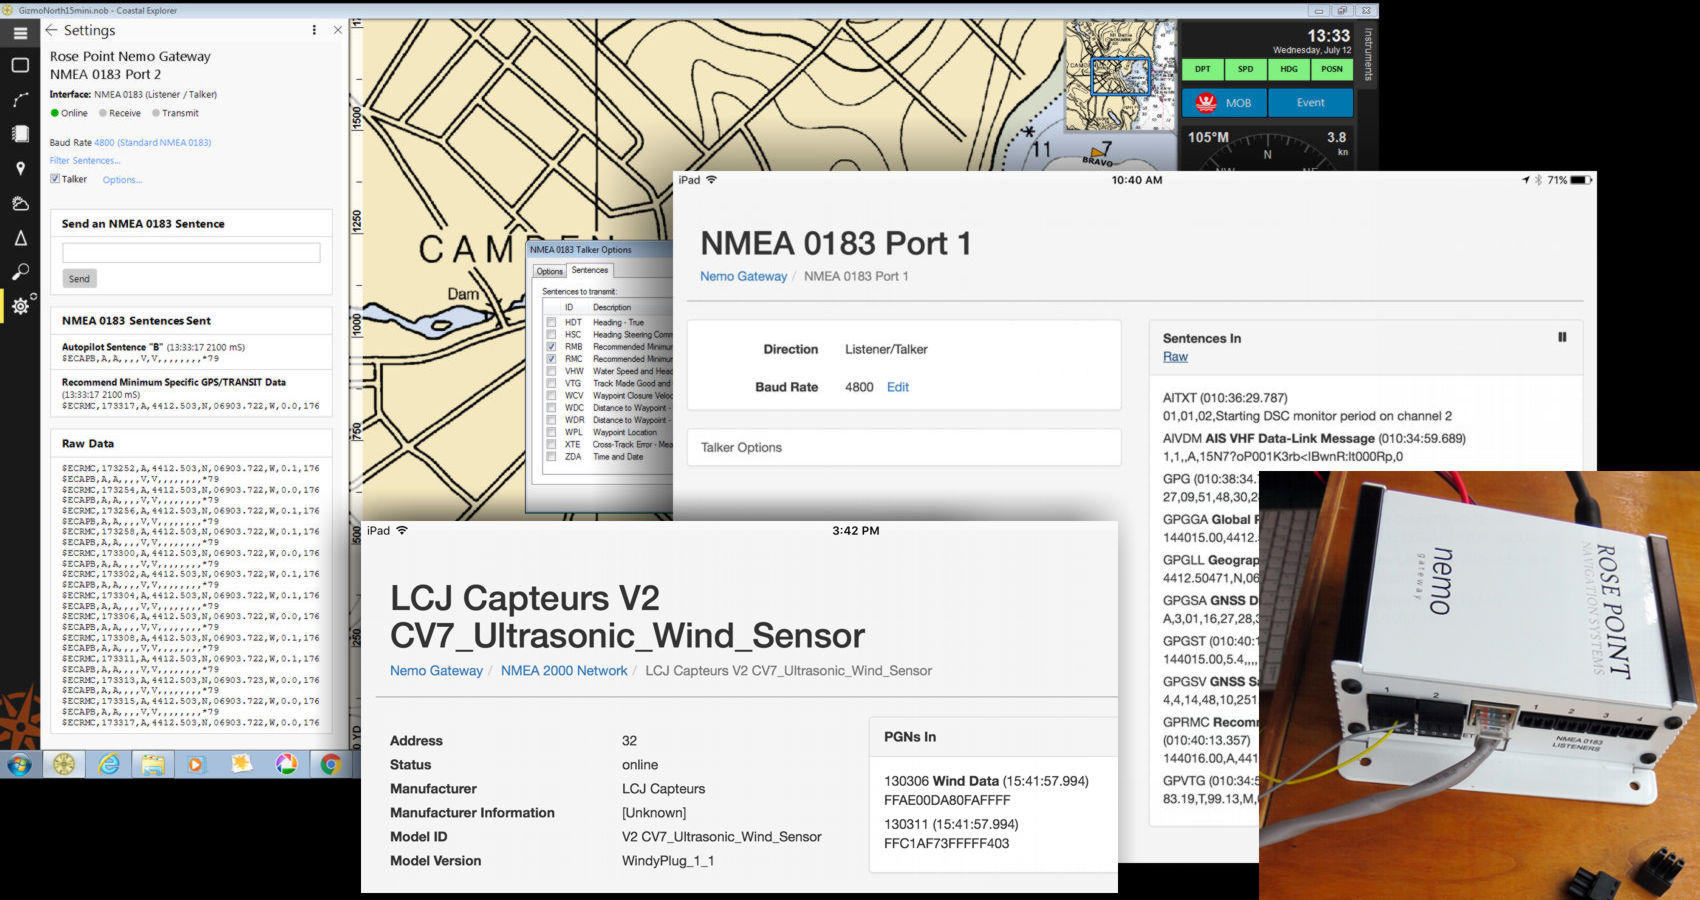This screenshot has height=900, width=1700.
Task: Click the 130306 Wind Data PGN entry
Action: click(986, 790)
